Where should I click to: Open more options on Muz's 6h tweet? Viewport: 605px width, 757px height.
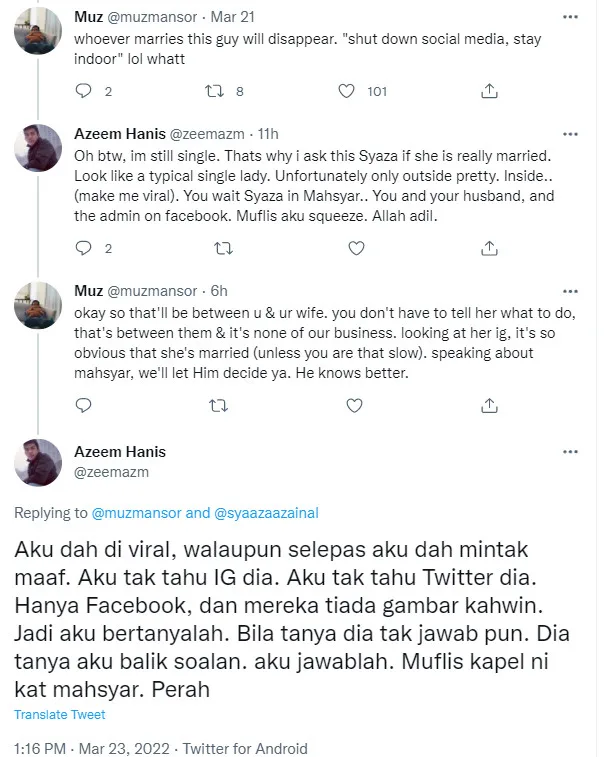click(x=569, y=290)
